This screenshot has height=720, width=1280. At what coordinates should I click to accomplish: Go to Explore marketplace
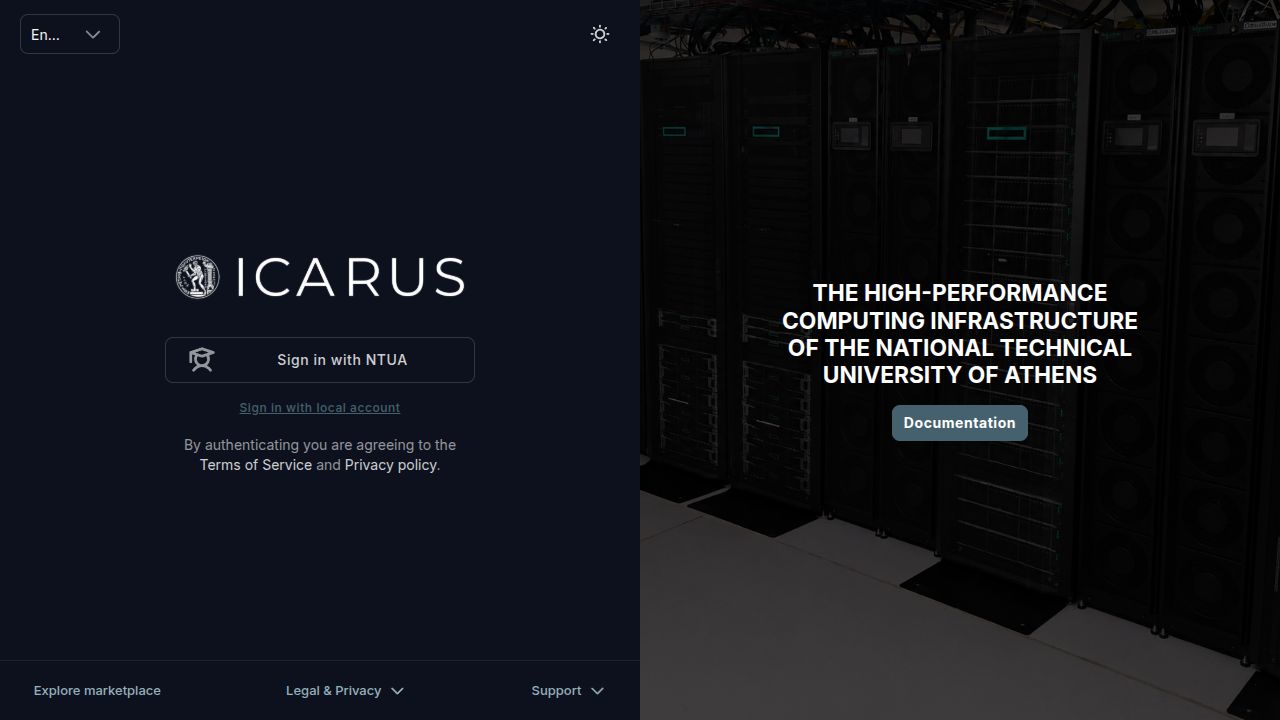pyautogui.click(x=97, y=691)
